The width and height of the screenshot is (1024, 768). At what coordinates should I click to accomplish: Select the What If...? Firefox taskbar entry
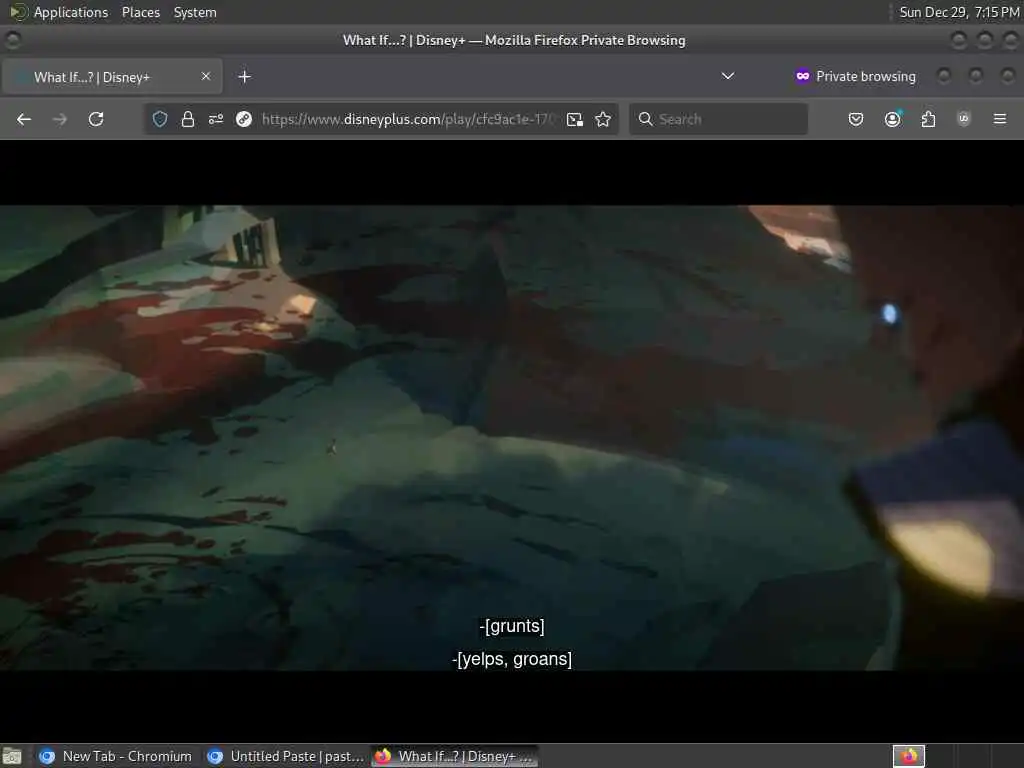pos(455,756)
